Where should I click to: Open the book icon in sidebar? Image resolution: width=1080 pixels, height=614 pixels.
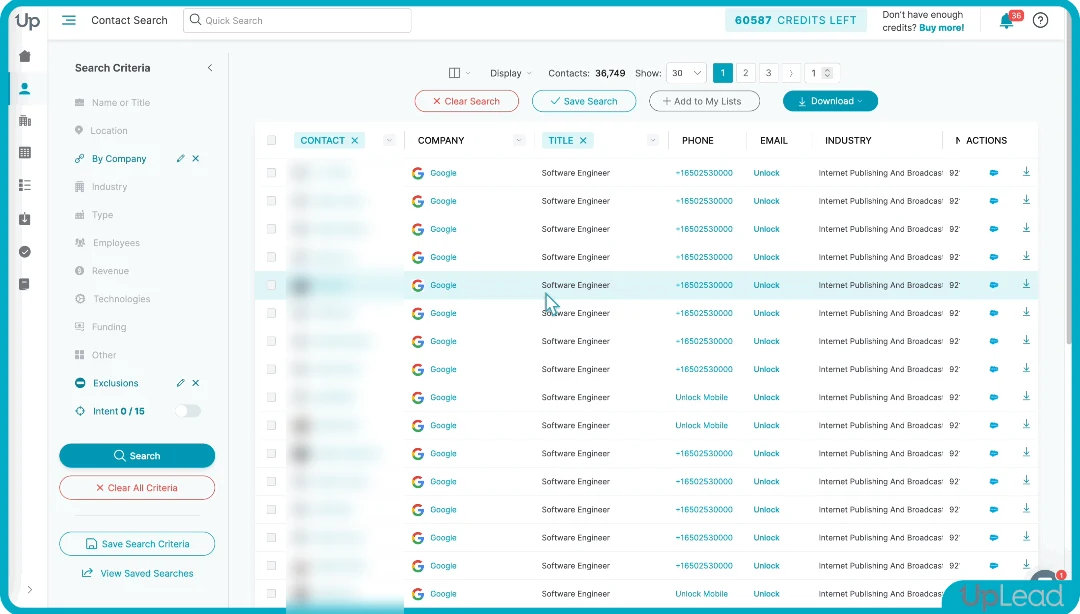(x=25, y=284)
